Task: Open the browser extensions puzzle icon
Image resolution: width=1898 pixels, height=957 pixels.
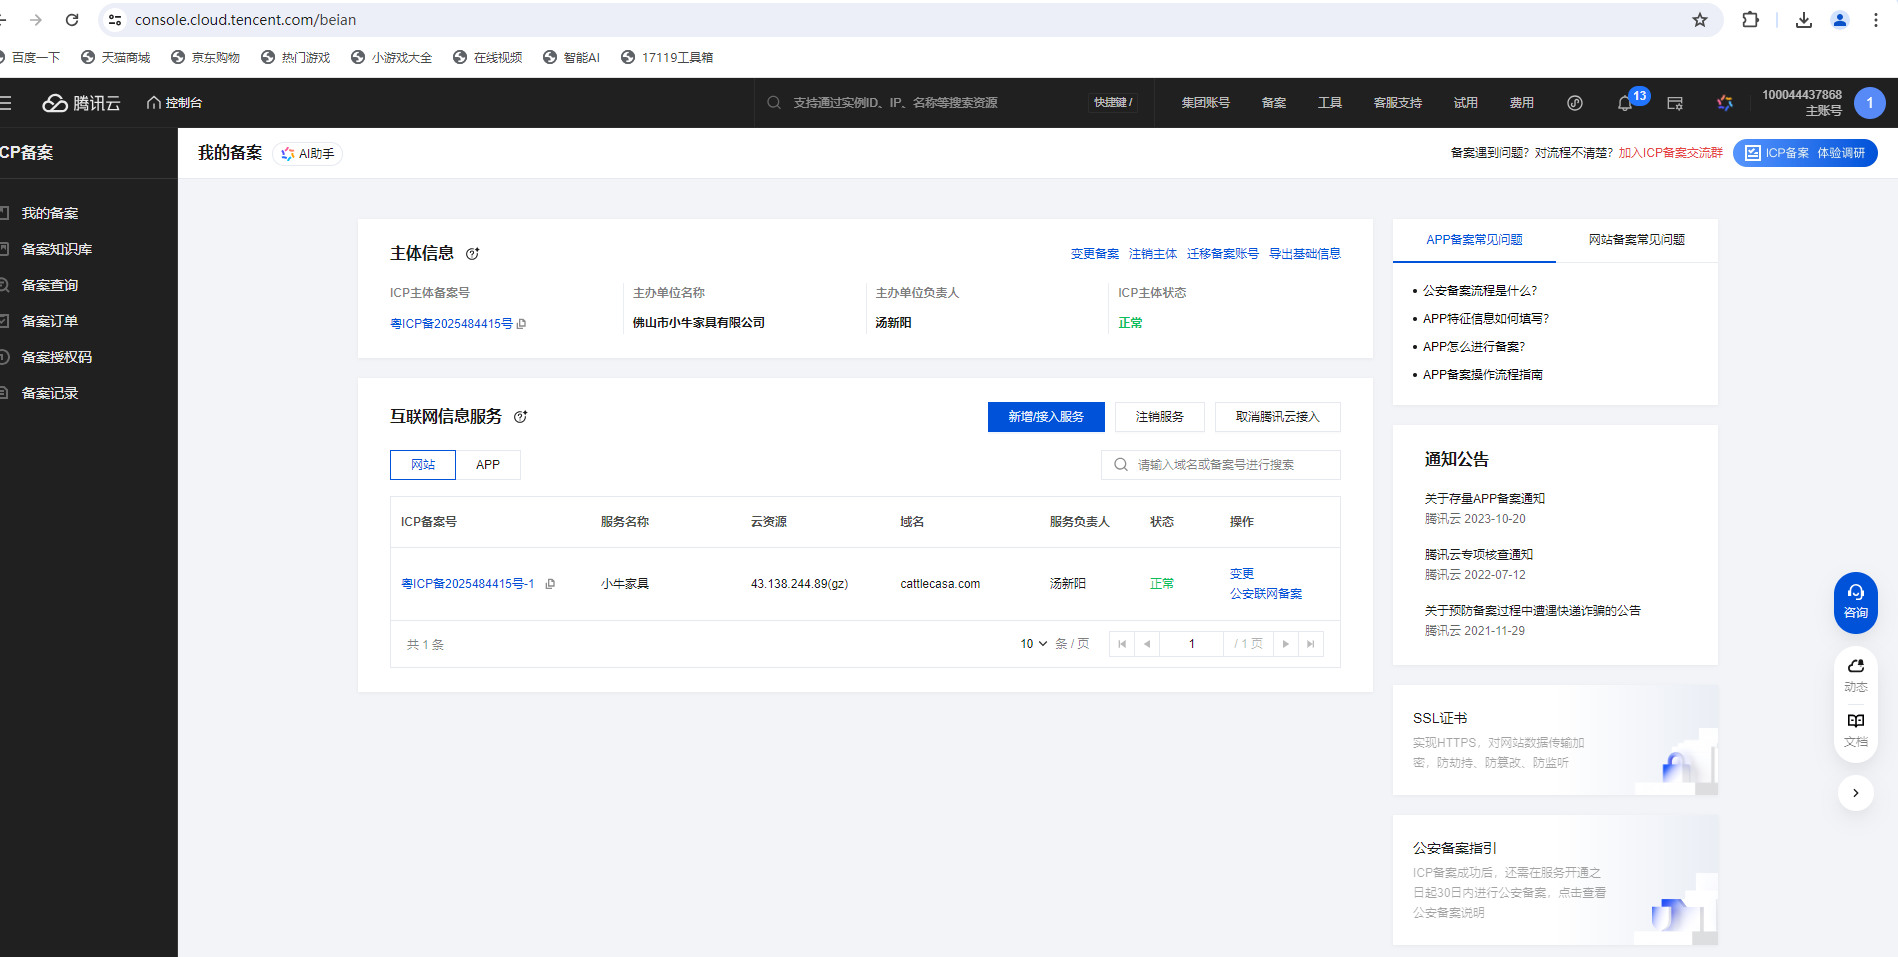Action: click(x=1750, y=20)
